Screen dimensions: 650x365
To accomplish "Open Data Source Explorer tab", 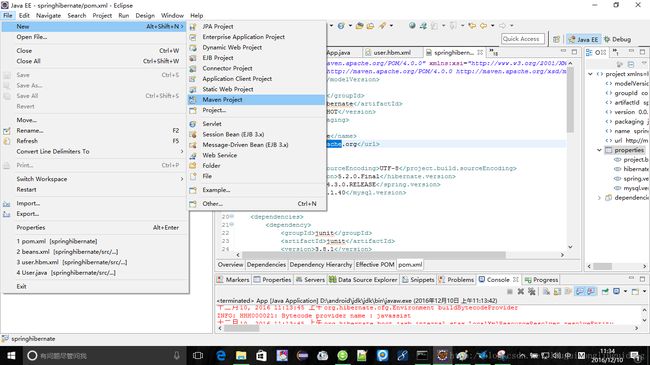I will pos(363,280).
